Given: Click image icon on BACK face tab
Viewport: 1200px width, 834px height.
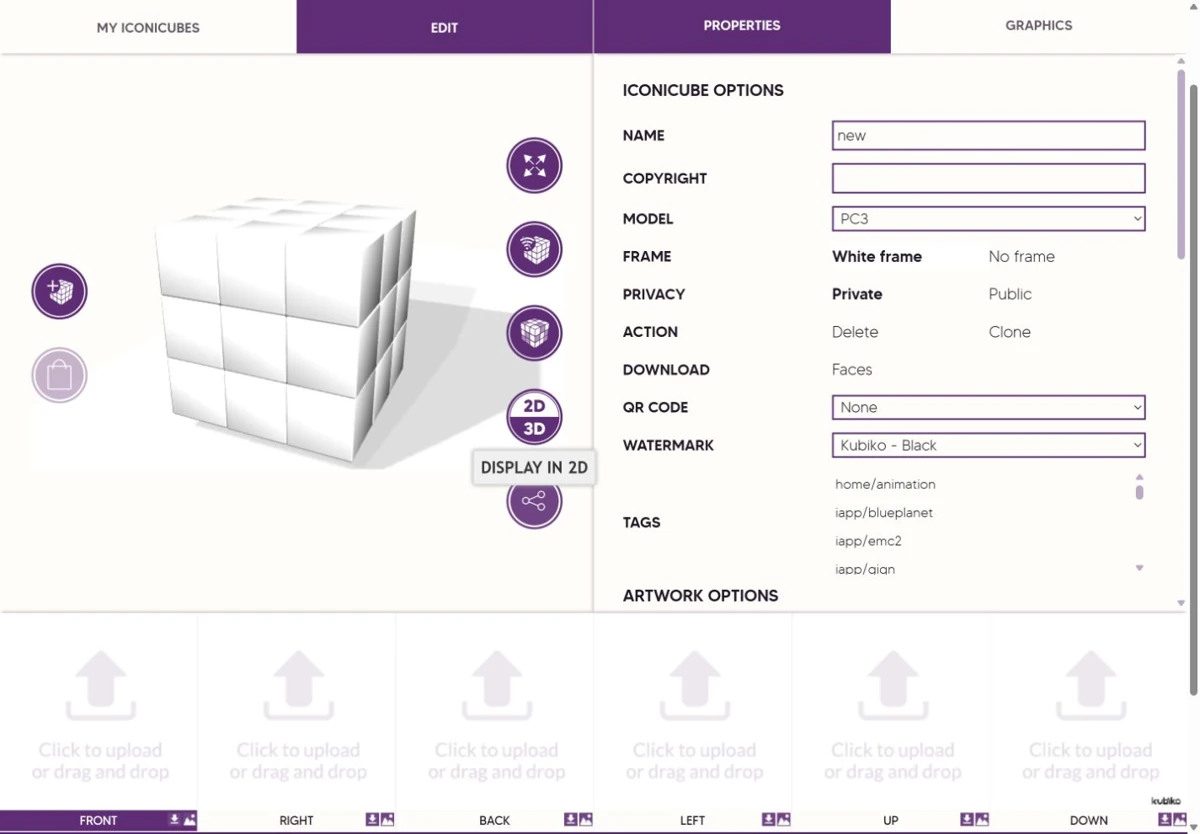Looking at the screenshot, I should [x=586, y=820].
